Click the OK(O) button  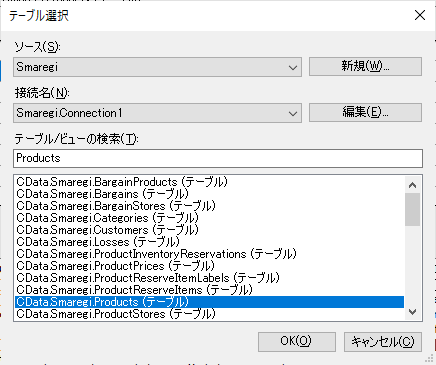(x=297, y=341)
